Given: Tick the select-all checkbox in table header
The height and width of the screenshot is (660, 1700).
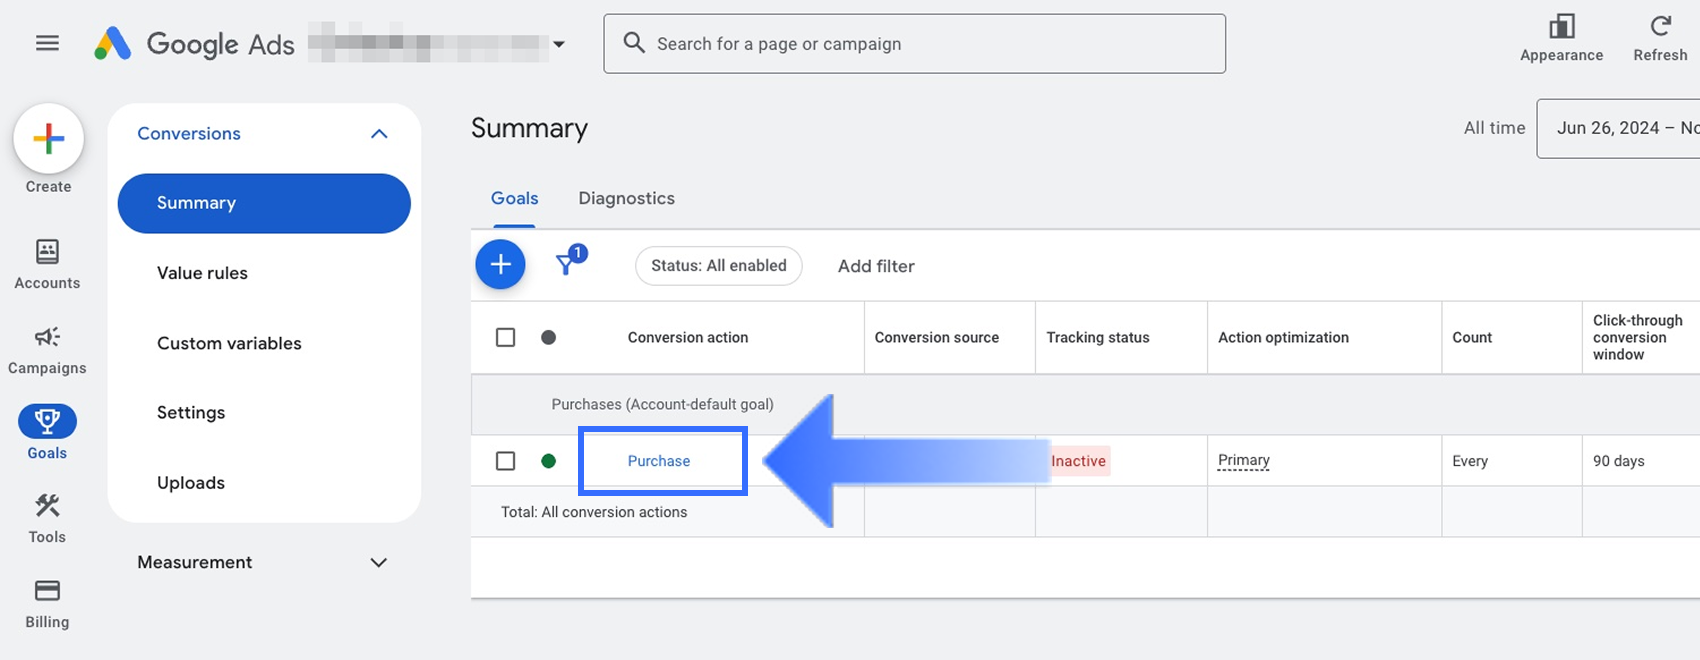Looking at the screenshot, I should pos(506,337).
